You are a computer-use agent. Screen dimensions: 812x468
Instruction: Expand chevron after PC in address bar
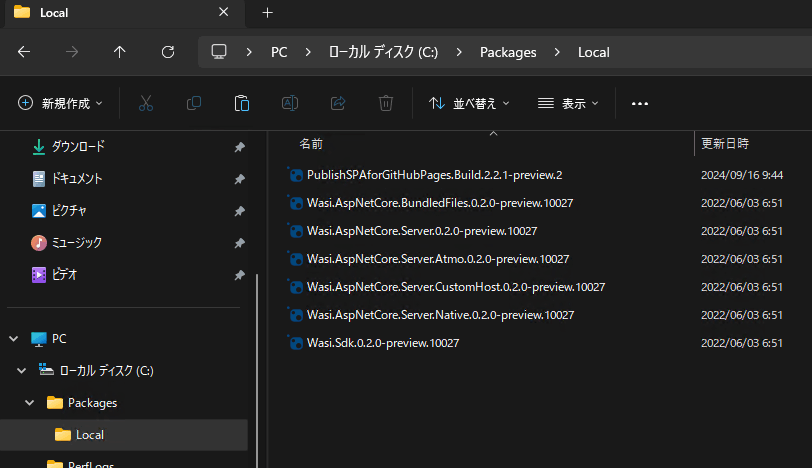[308, 52]
